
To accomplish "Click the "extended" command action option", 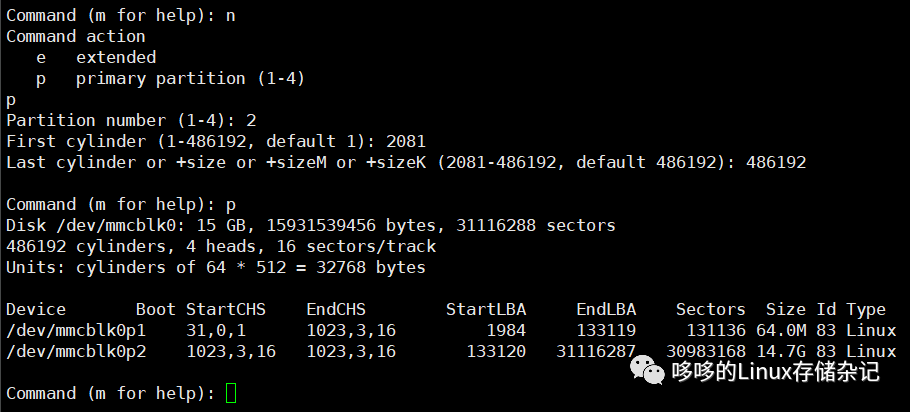I will point(116,57).
